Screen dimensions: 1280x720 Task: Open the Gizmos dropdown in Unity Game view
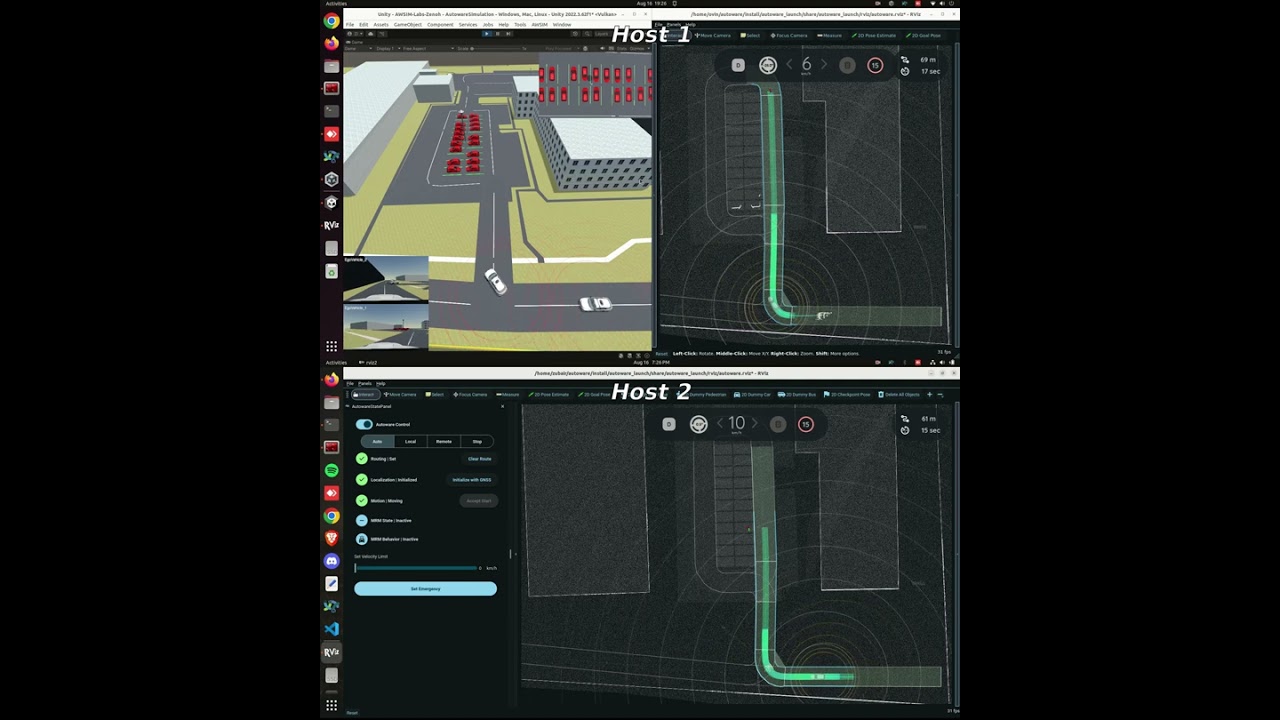640,48
